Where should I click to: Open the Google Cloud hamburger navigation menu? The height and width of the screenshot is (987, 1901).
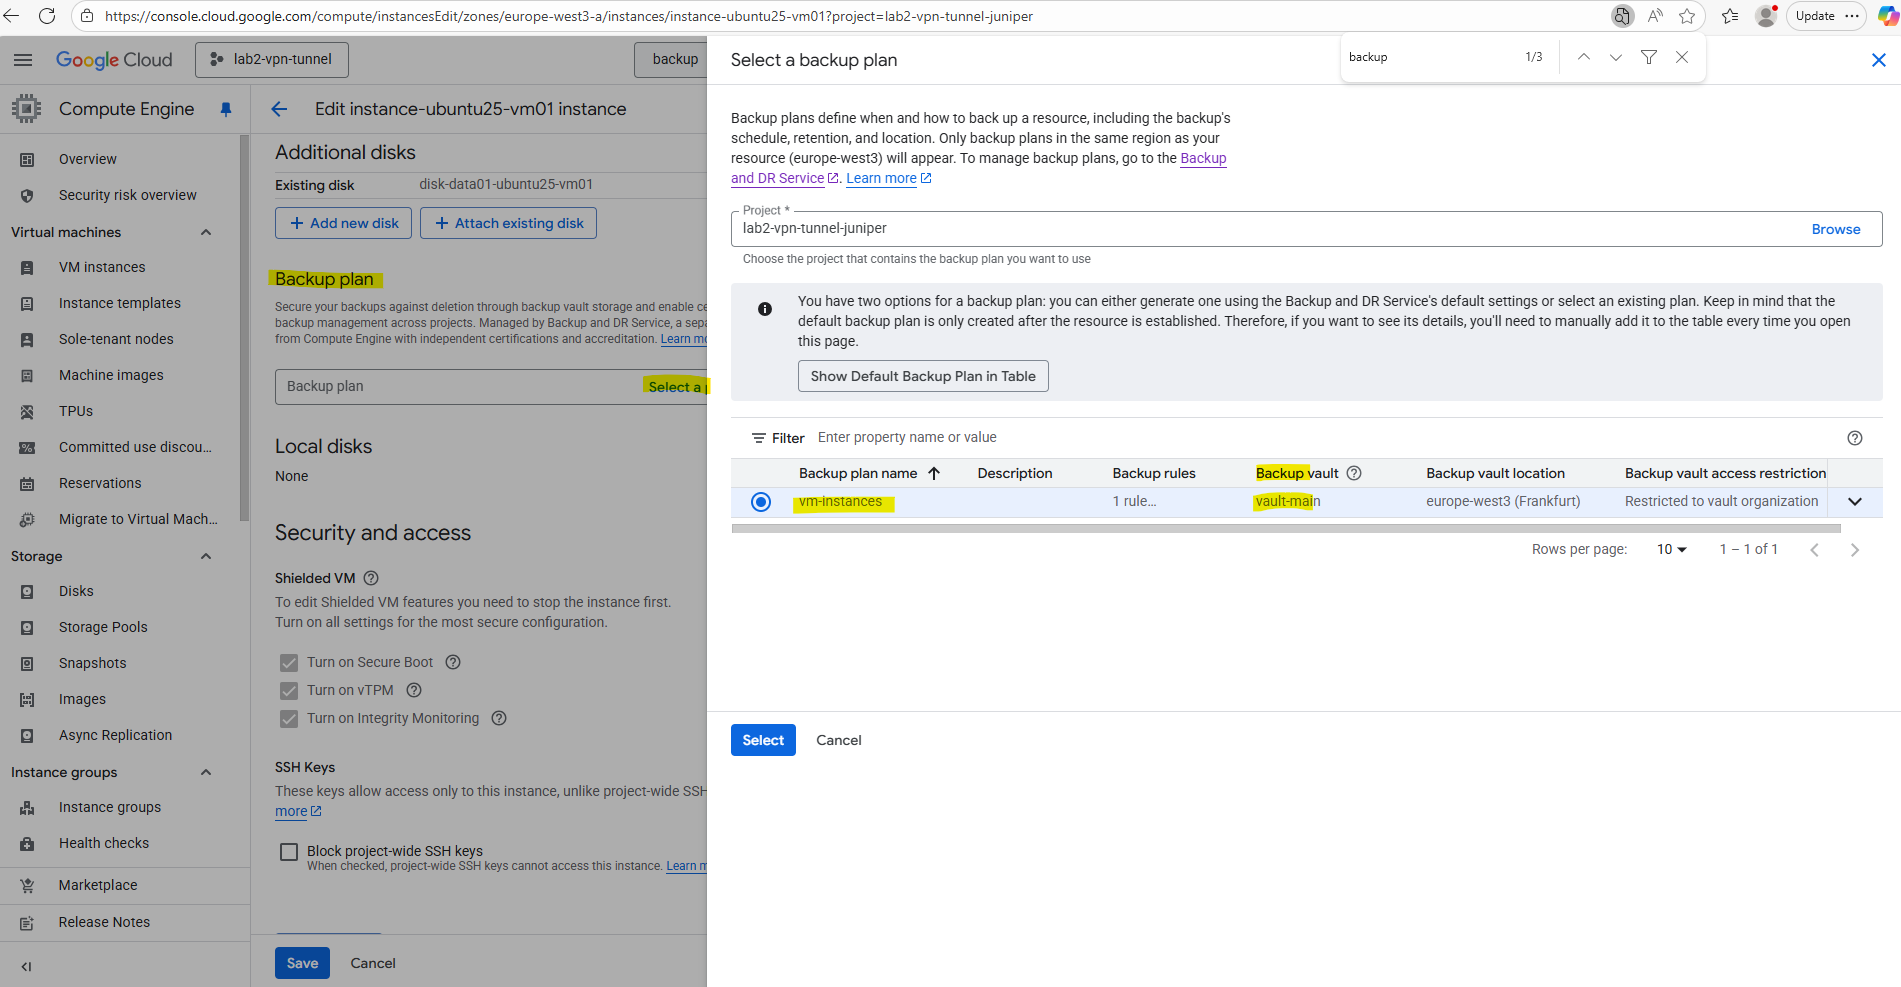pos(23,60)
